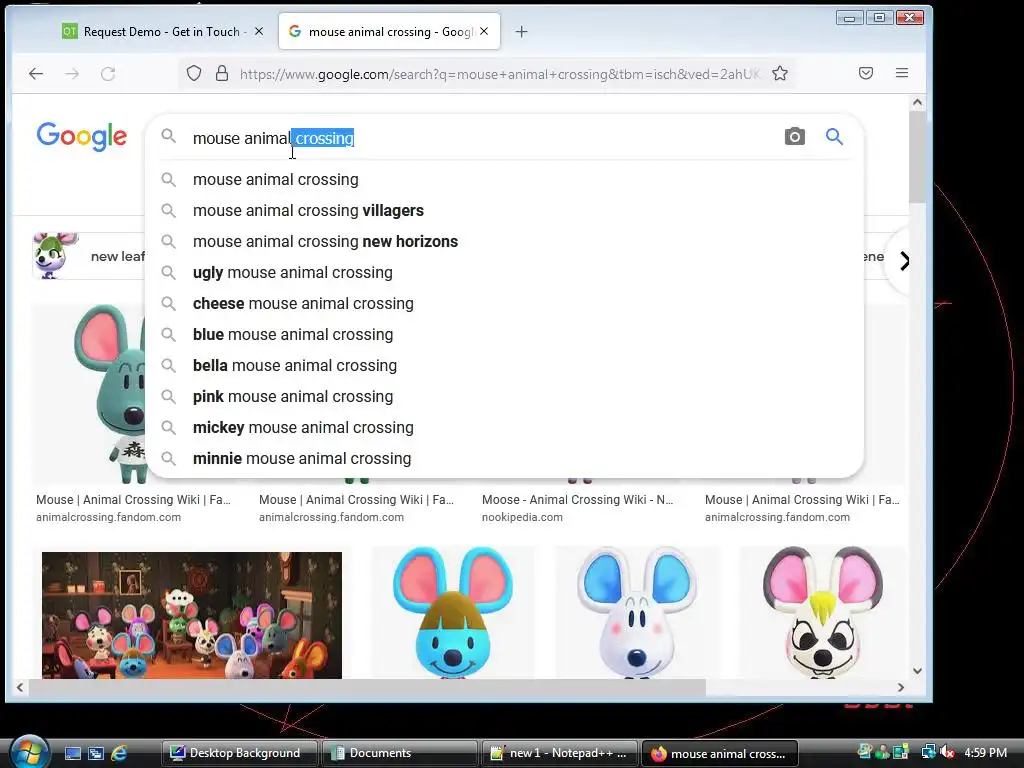Viewport: 1024px width, 768px height.
Task: Reload the page with refresh icon
Action: [x=108, y=74]
